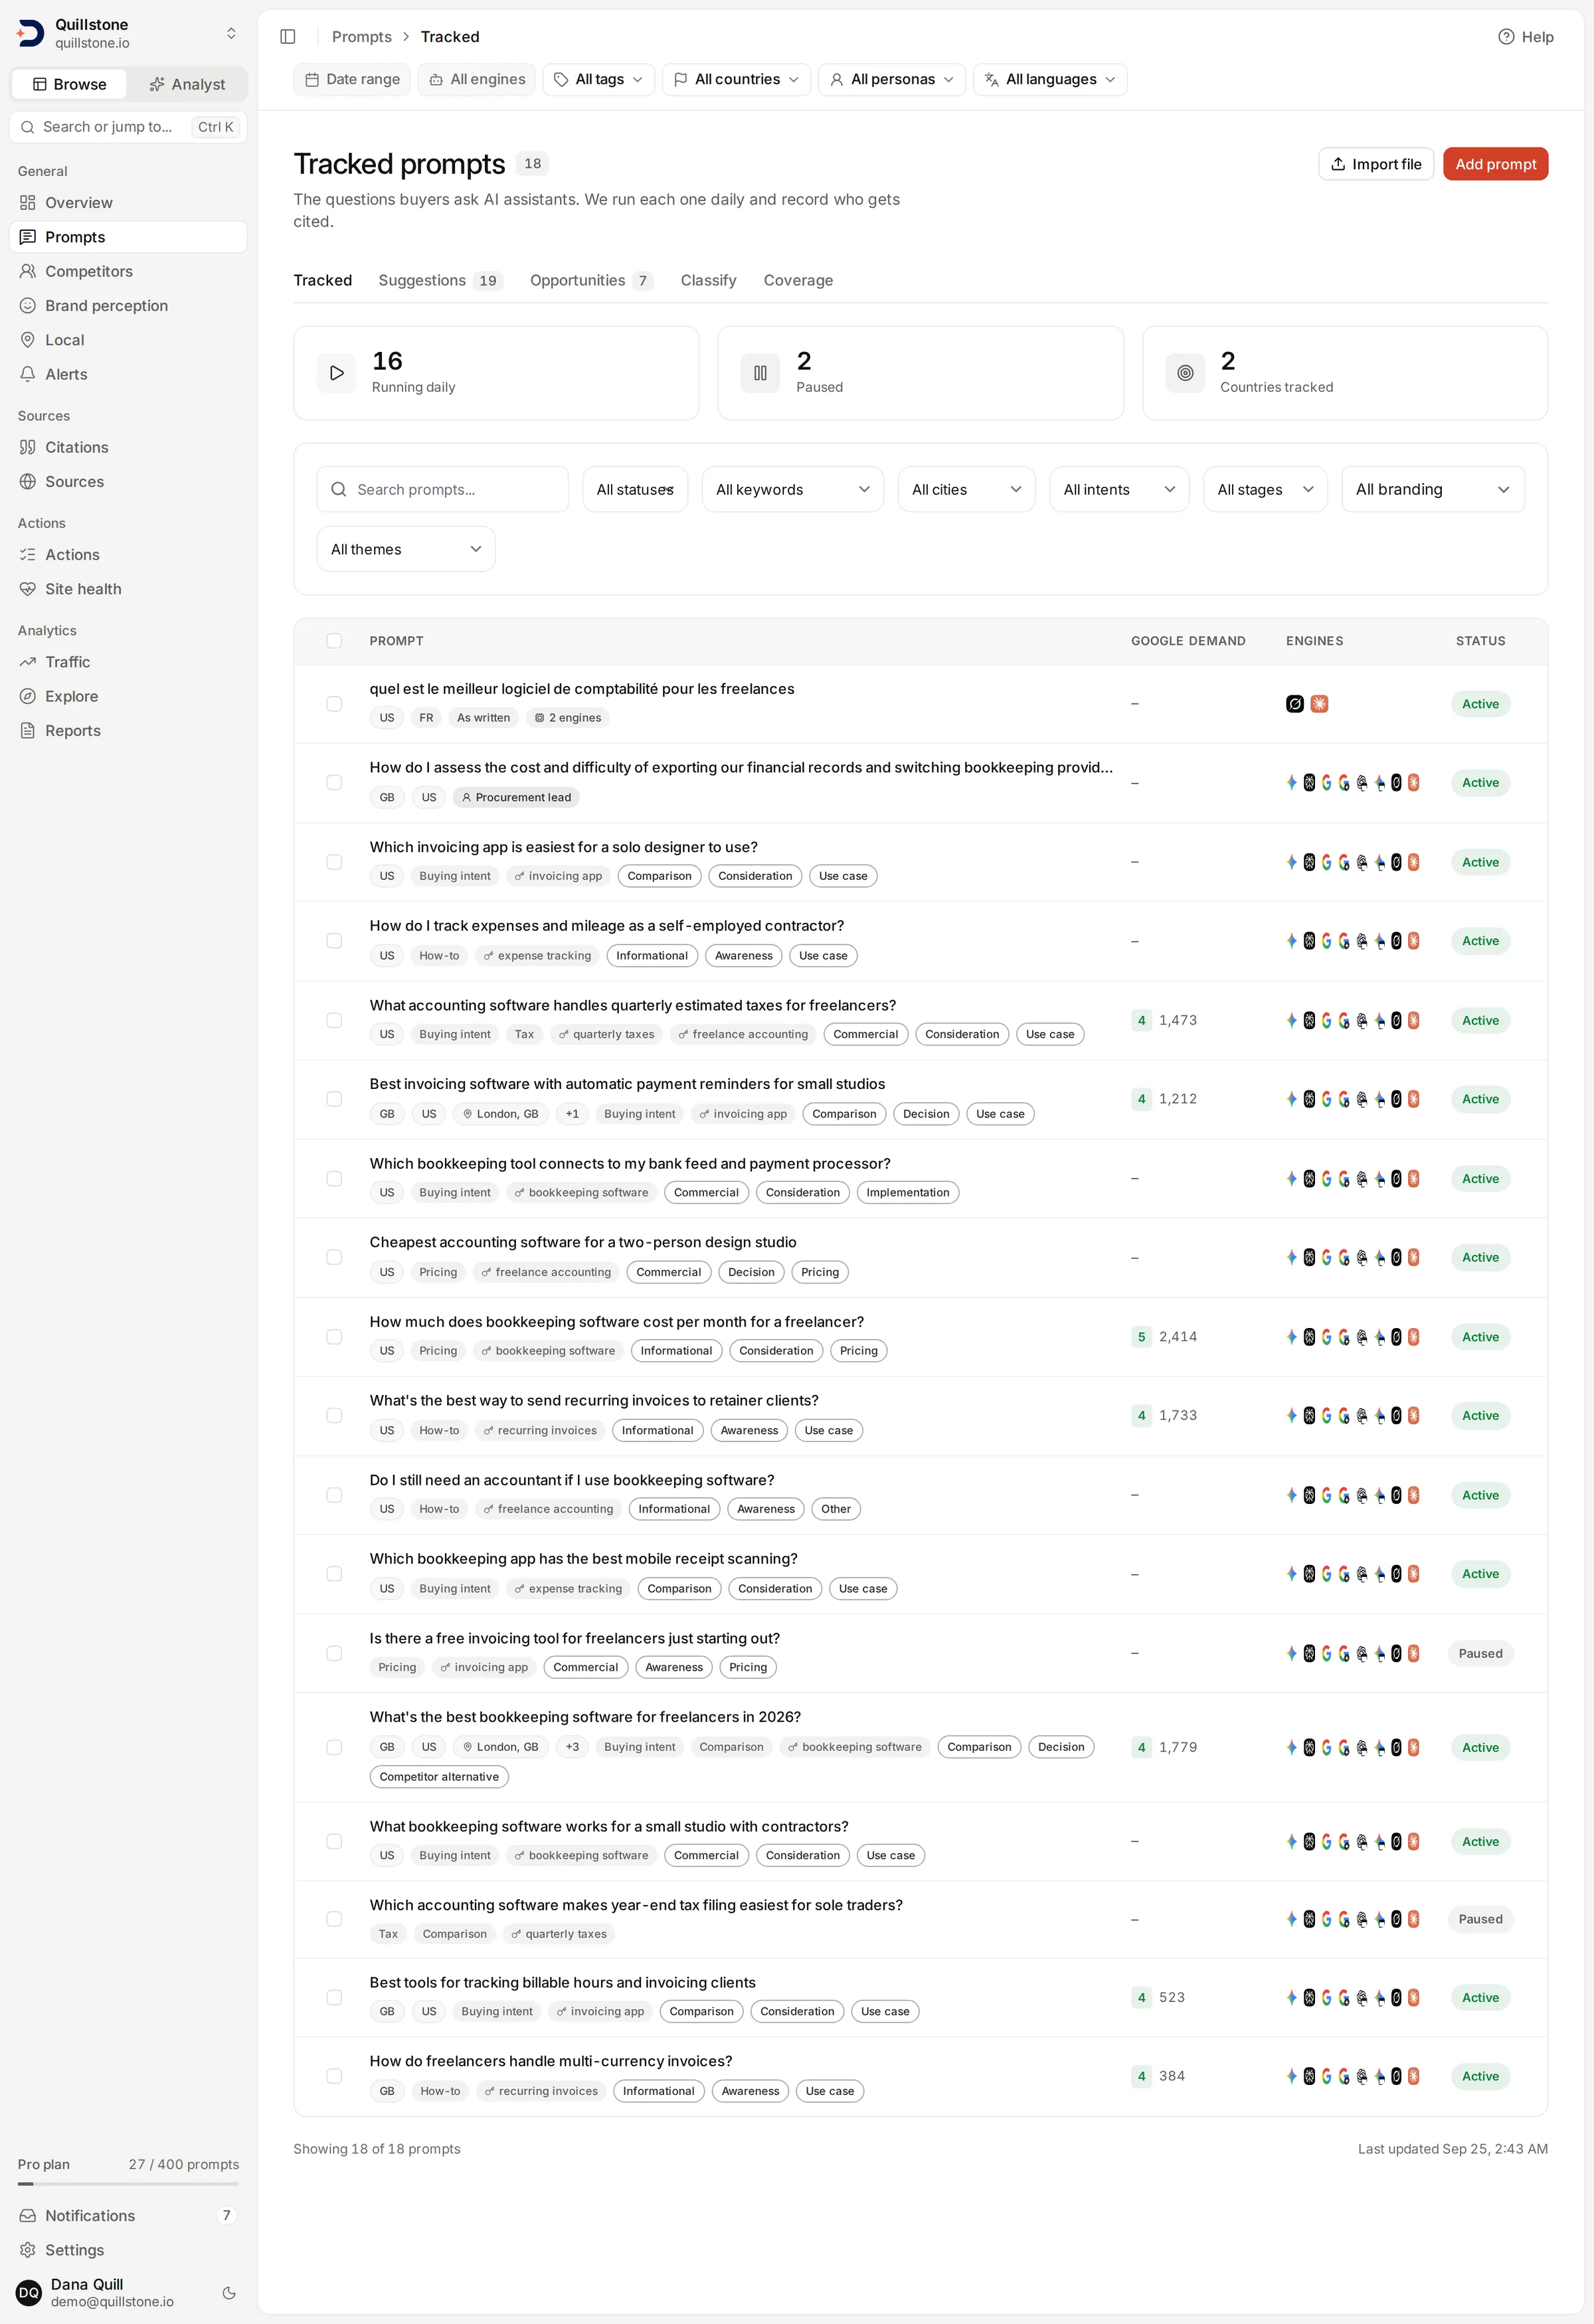Viewport: 1594px width, 2324px height.
Task: Switch to the Opportunities tab
Action: tap(591, 280)
